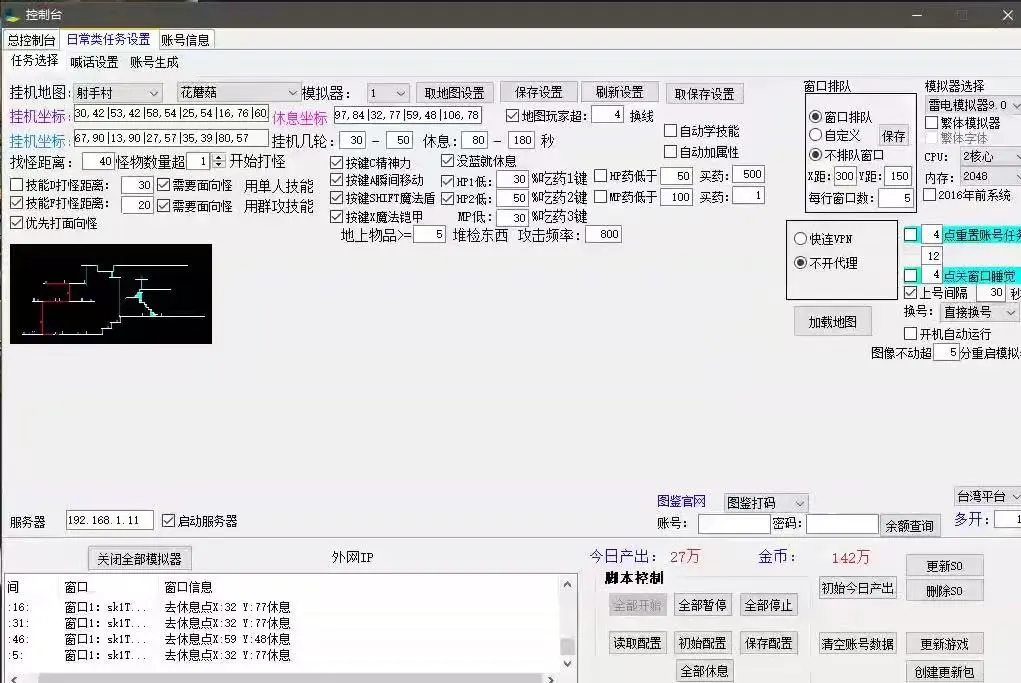1021x683 pixels.
Task: Click the 控制台 application icon in the title bar
Action: [x=12, y=14]
